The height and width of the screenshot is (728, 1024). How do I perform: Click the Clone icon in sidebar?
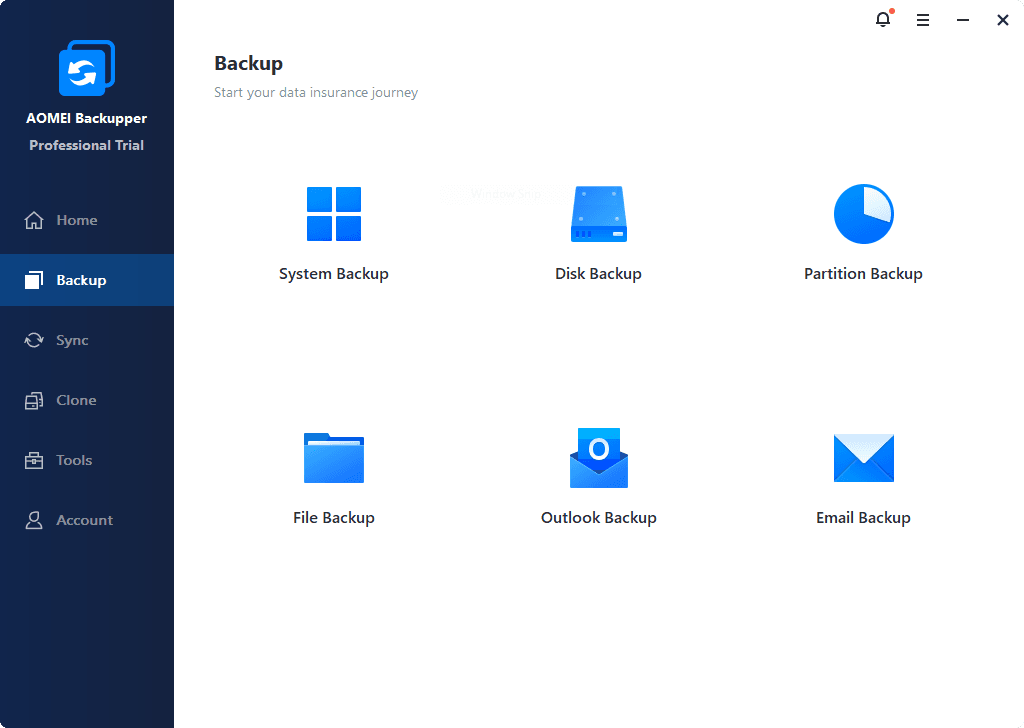coord(34,400)
